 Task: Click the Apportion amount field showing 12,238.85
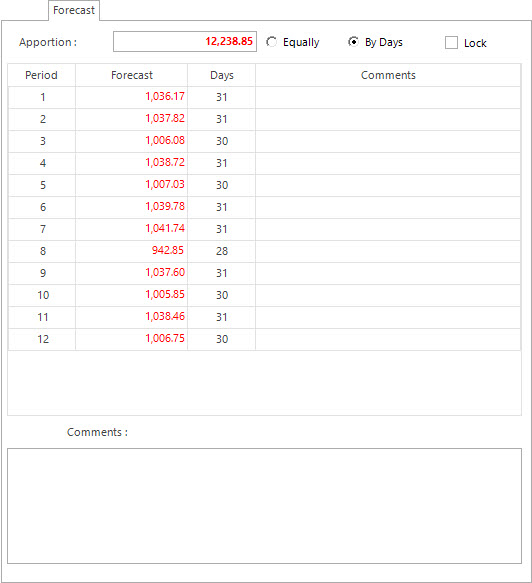tap(185, 41)
